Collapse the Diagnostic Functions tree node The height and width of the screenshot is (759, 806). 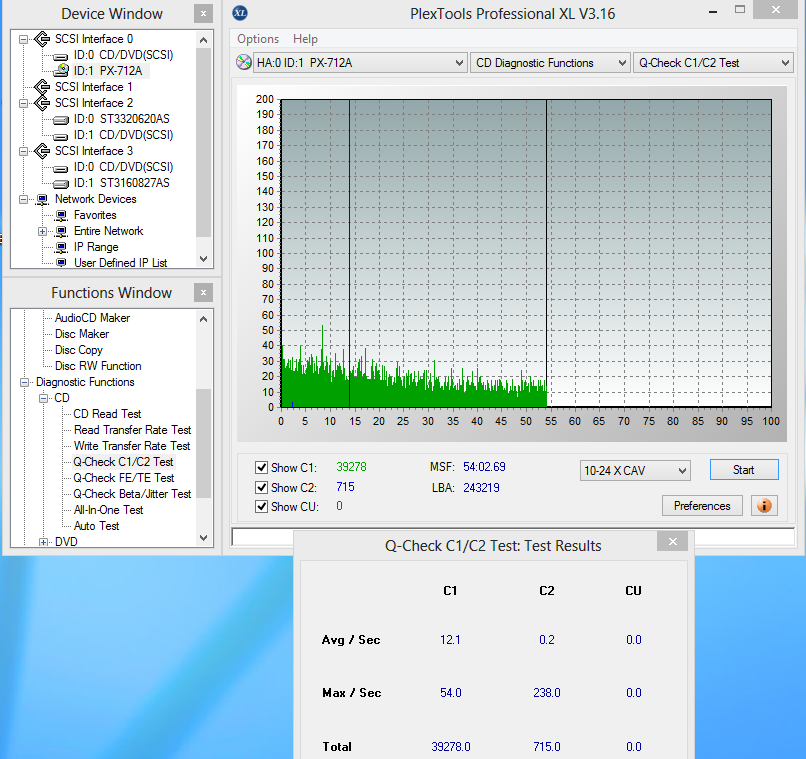point(24,382)
